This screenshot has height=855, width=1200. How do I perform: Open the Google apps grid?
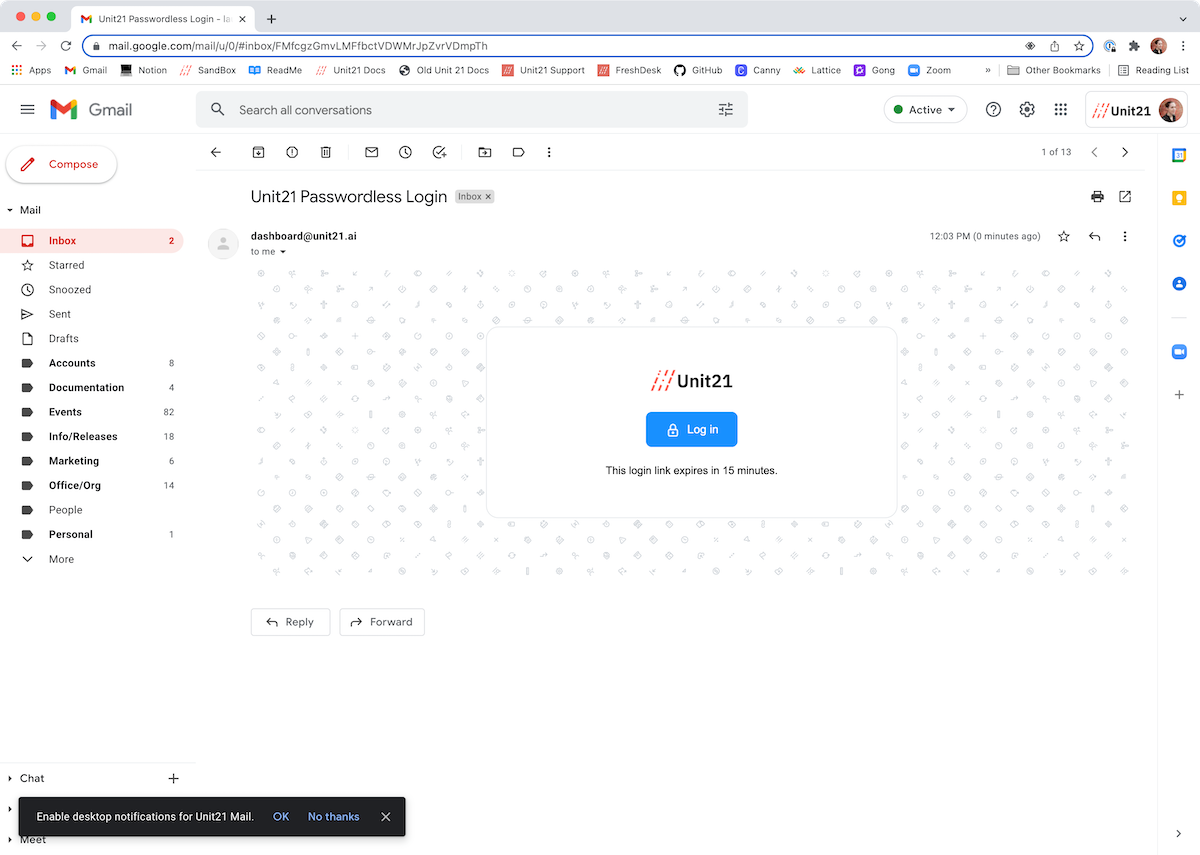[1061, 110]
